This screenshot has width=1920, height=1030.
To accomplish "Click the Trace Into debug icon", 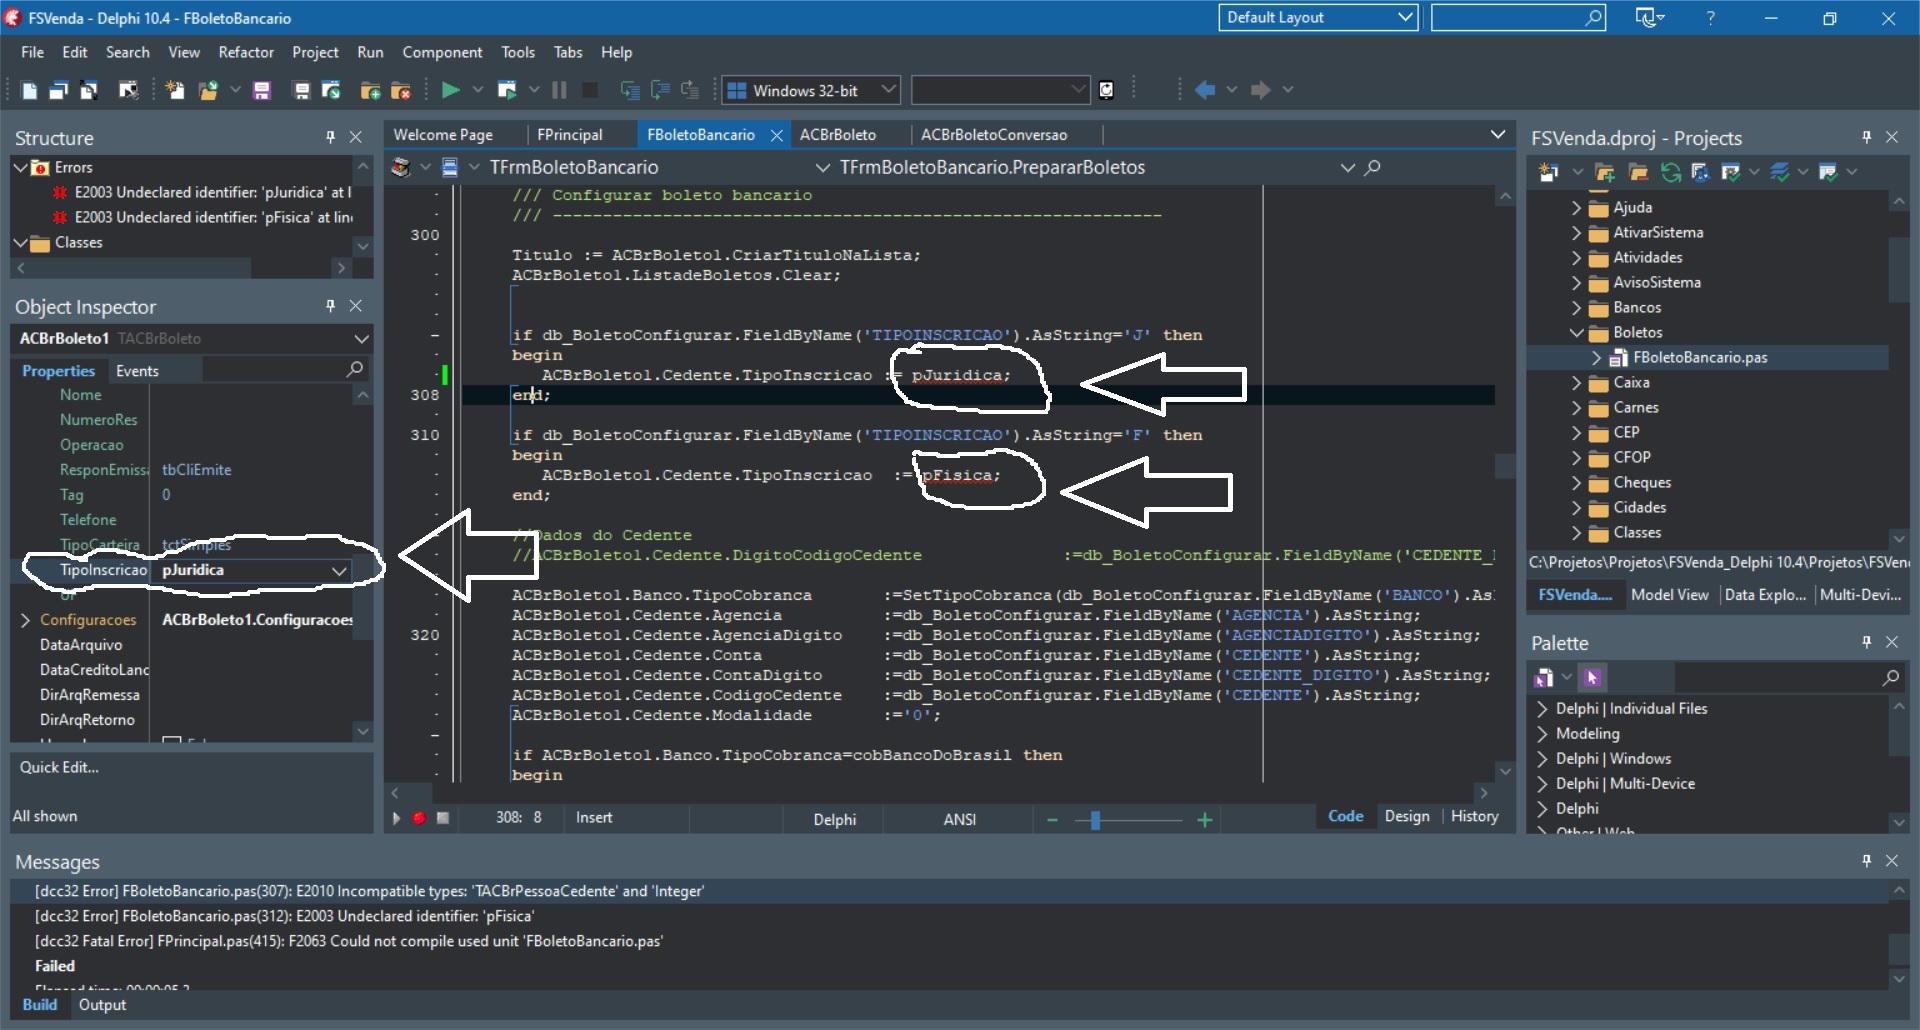I will pos(630,90).
